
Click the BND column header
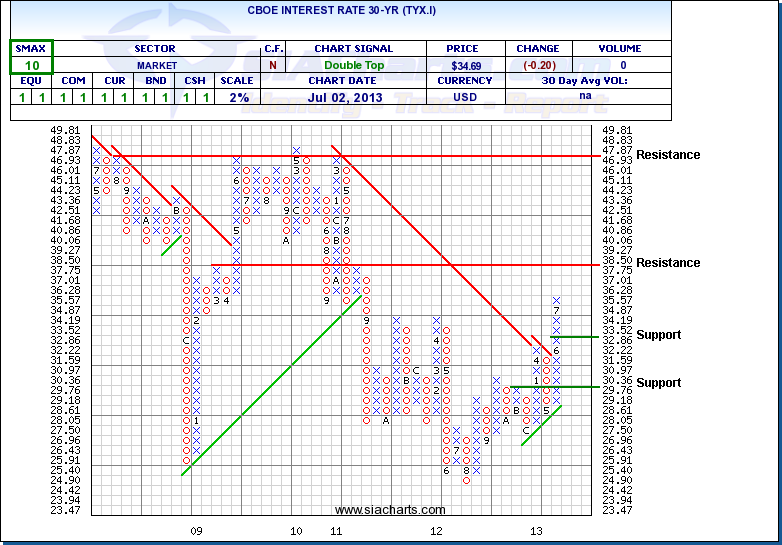[x=155, y=81]
